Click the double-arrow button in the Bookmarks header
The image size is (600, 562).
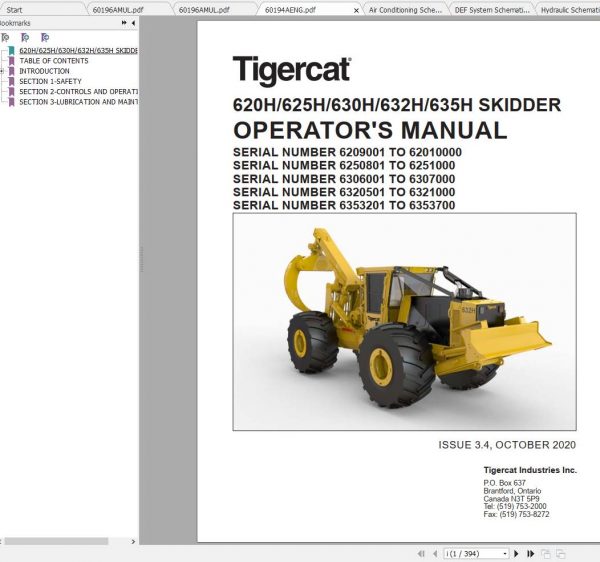pyautogui.click(x=124, y=23)
